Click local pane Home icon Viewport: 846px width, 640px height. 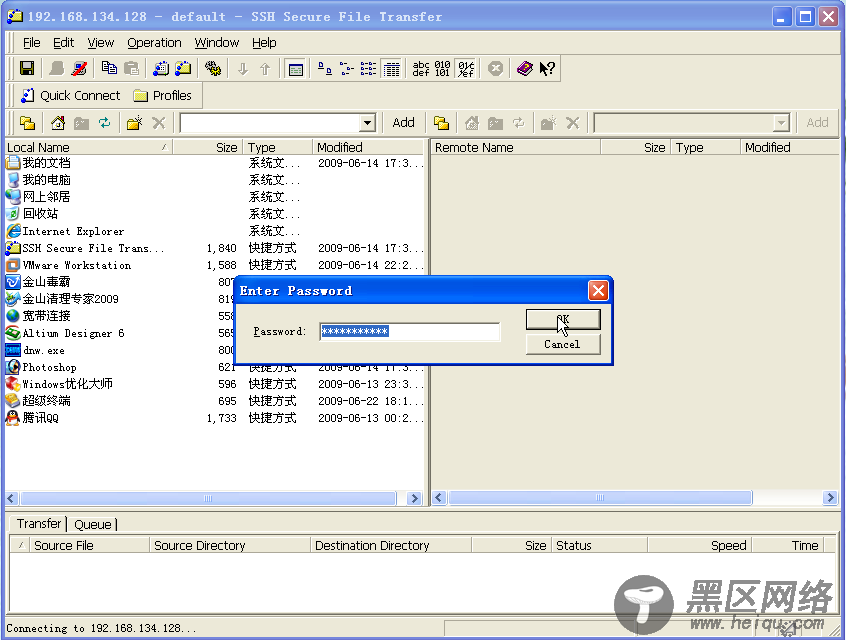58,123
